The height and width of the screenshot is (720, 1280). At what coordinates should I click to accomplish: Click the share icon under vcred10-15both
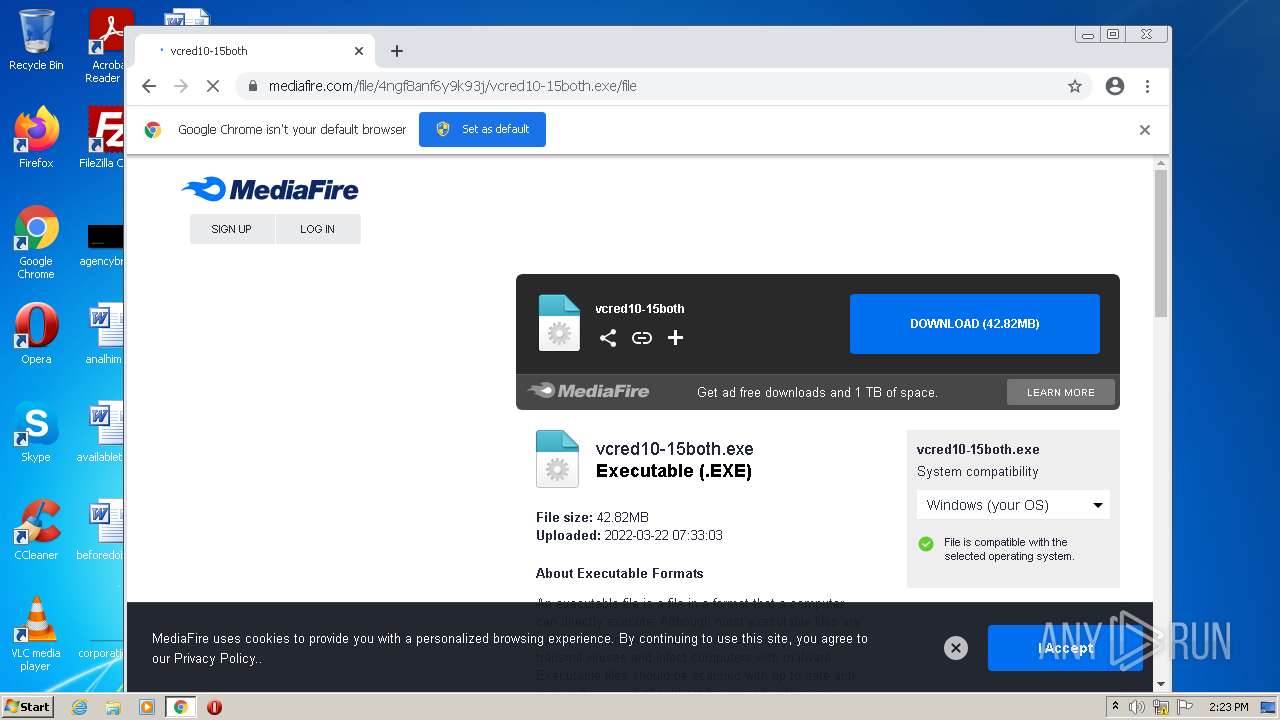[x=607, y=338]
